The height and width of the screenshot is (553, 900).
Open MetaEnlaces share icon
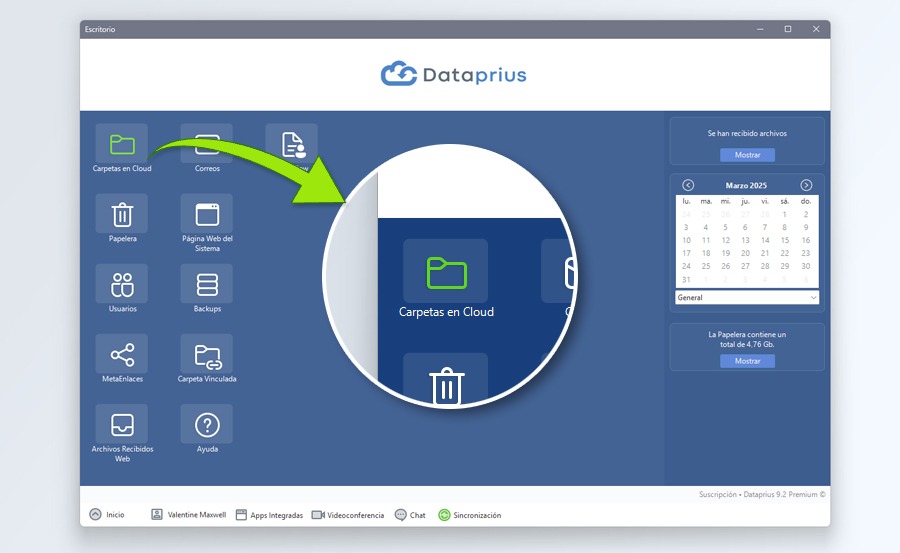click(x=122, y=354)
